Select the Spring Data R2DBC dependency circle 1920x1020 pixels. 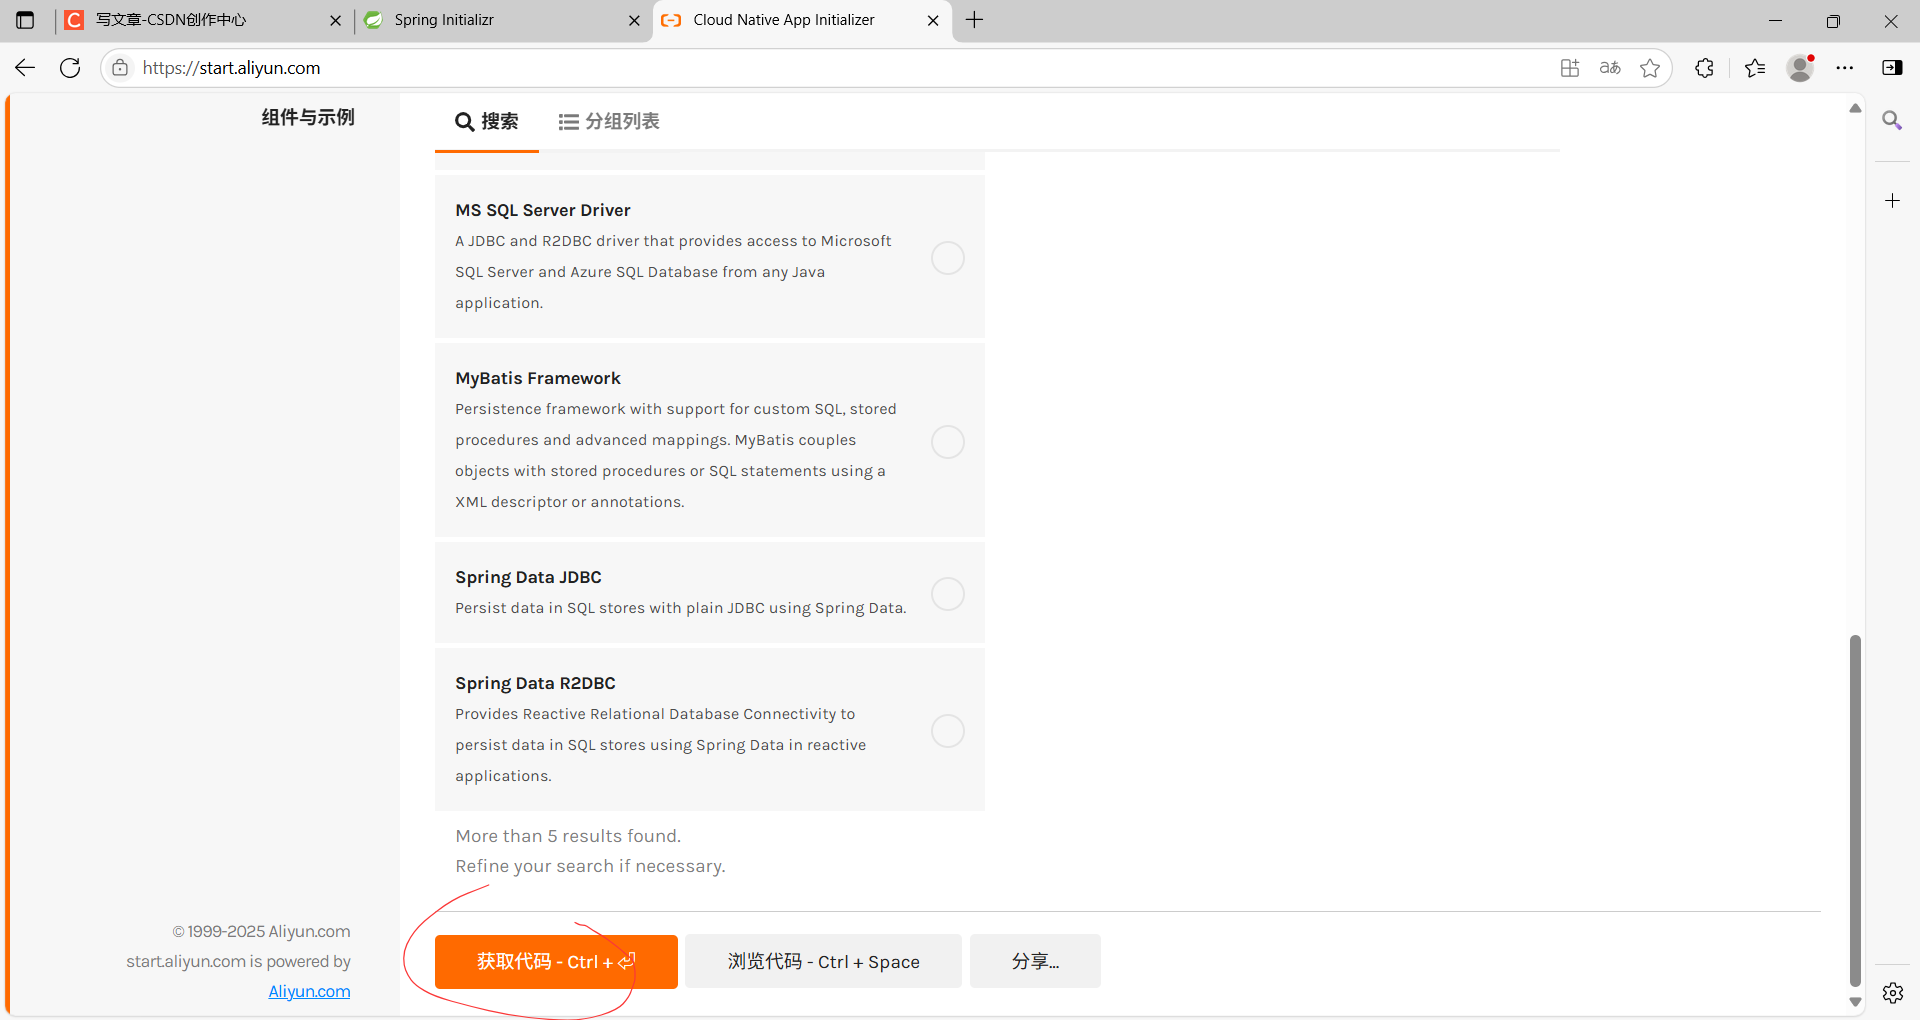(948, 731)
